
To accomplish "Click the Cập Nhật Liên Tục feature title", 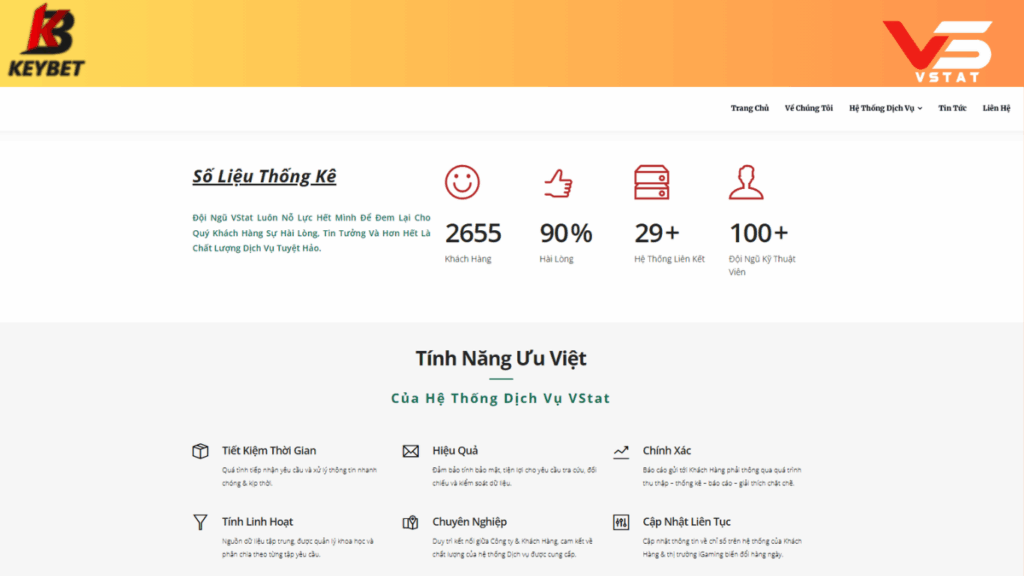I will [686, 522].
